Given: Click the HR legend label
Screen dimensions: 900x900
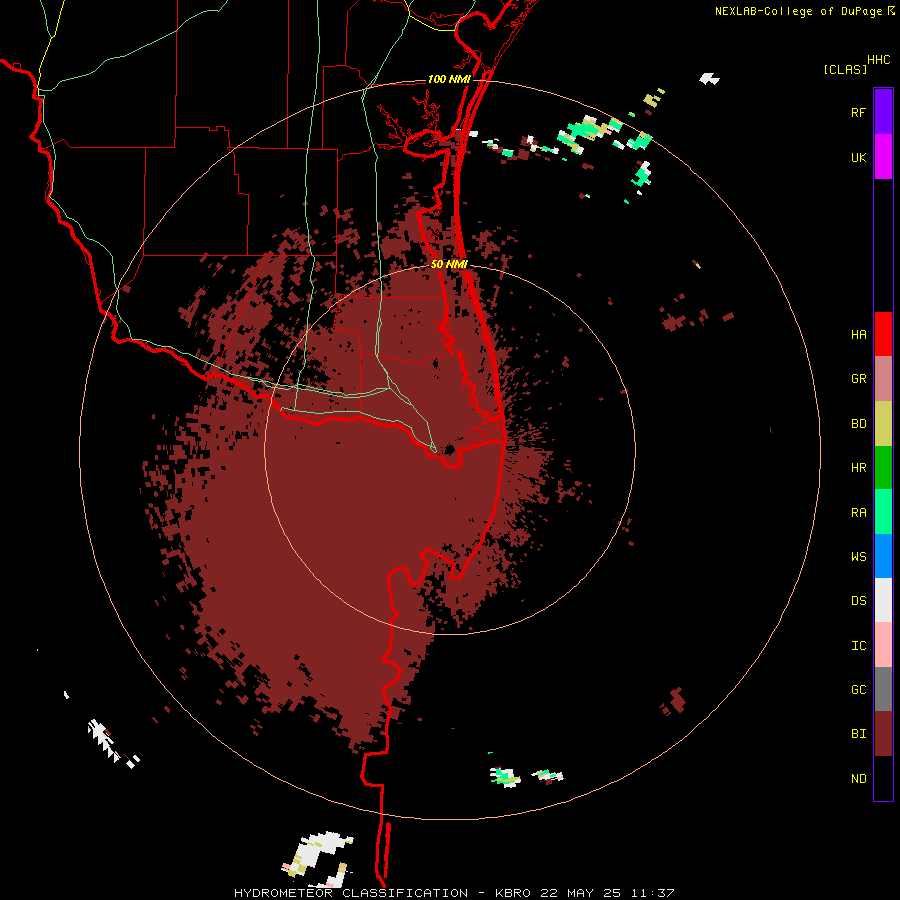Looking at the screenshot, I should [858, 468].
